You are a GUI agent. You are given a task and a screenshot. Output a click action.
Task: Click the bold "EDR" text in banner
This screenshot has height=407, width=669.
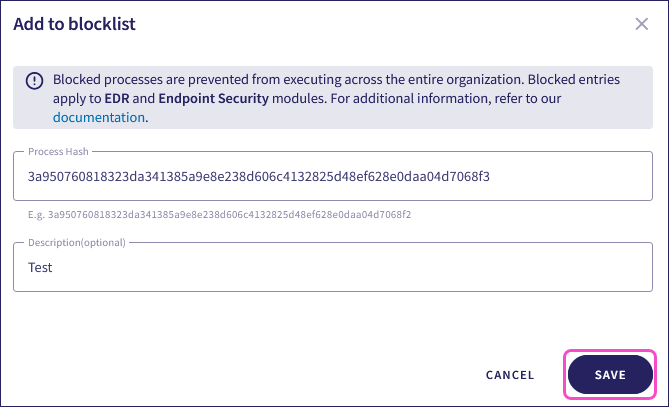tap(118, 100)
